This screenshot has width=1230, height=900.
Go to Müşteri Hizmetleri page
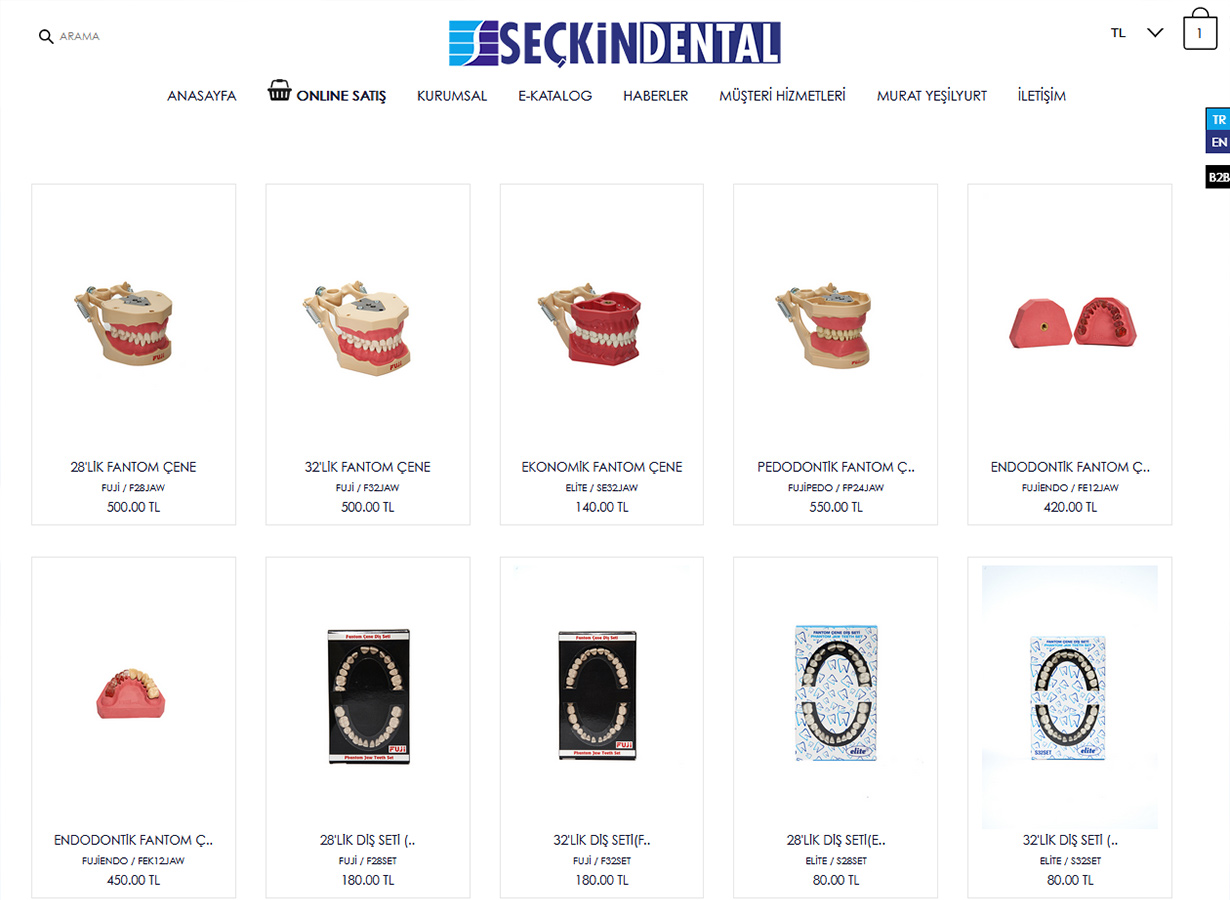[782, 96]
